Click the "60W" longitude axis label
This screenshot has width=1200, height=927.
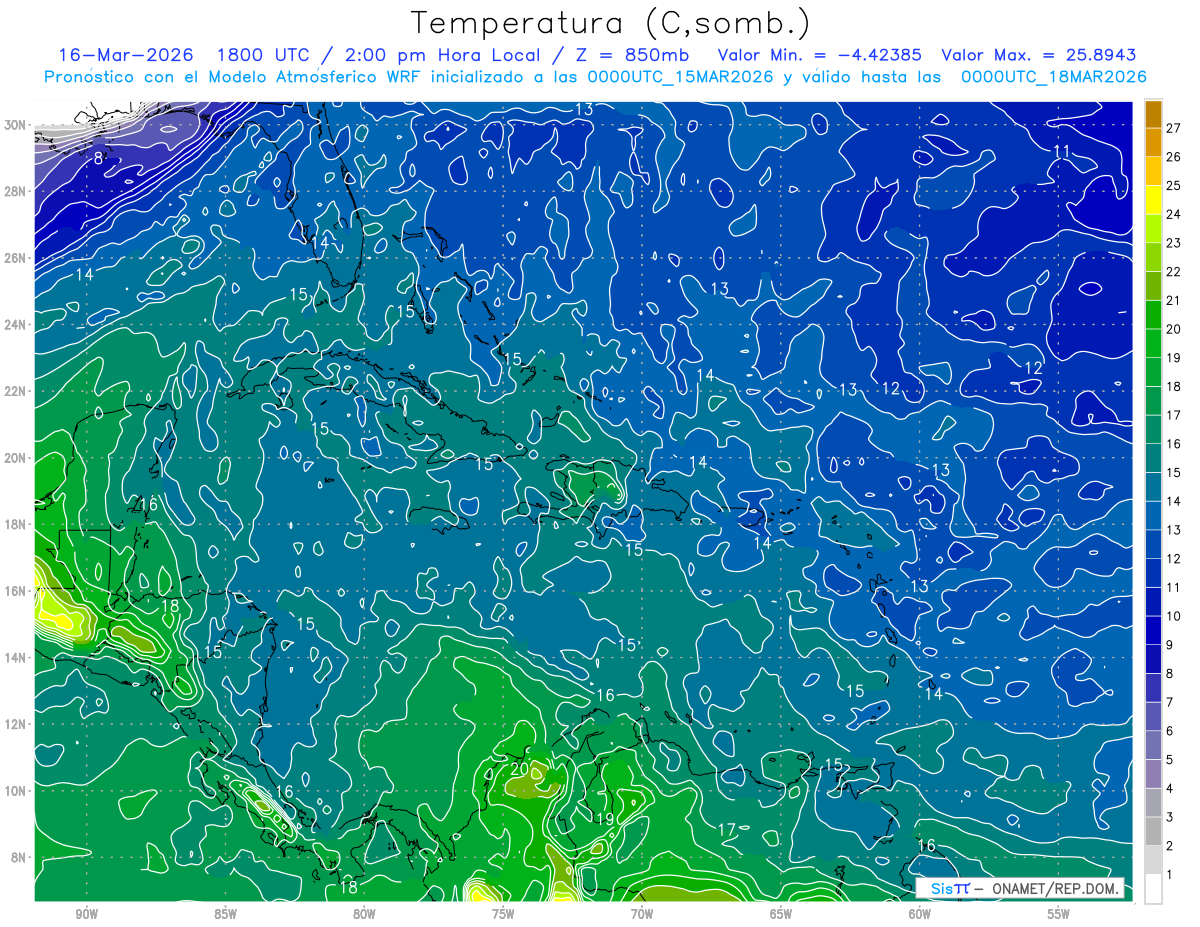click(920, 914)
